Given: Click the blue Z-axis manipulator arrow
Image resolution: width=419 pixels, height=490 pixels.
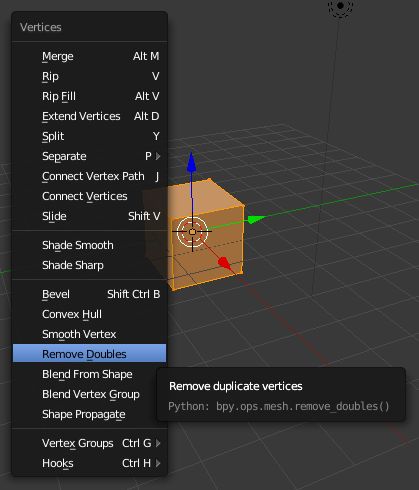Looking at the screenshot, I should pos(191,162).
